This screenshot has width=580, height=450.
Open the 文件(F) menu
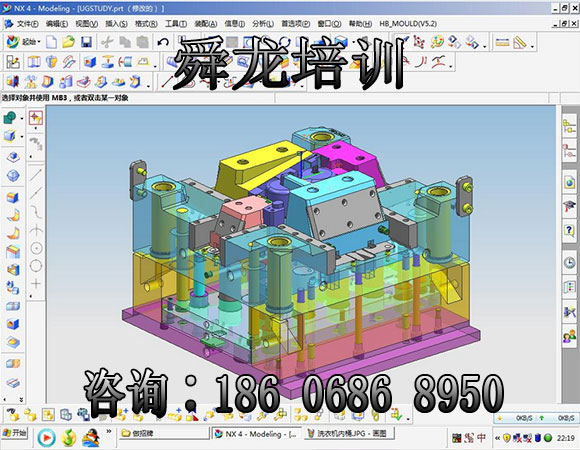(x=27, y=24)
